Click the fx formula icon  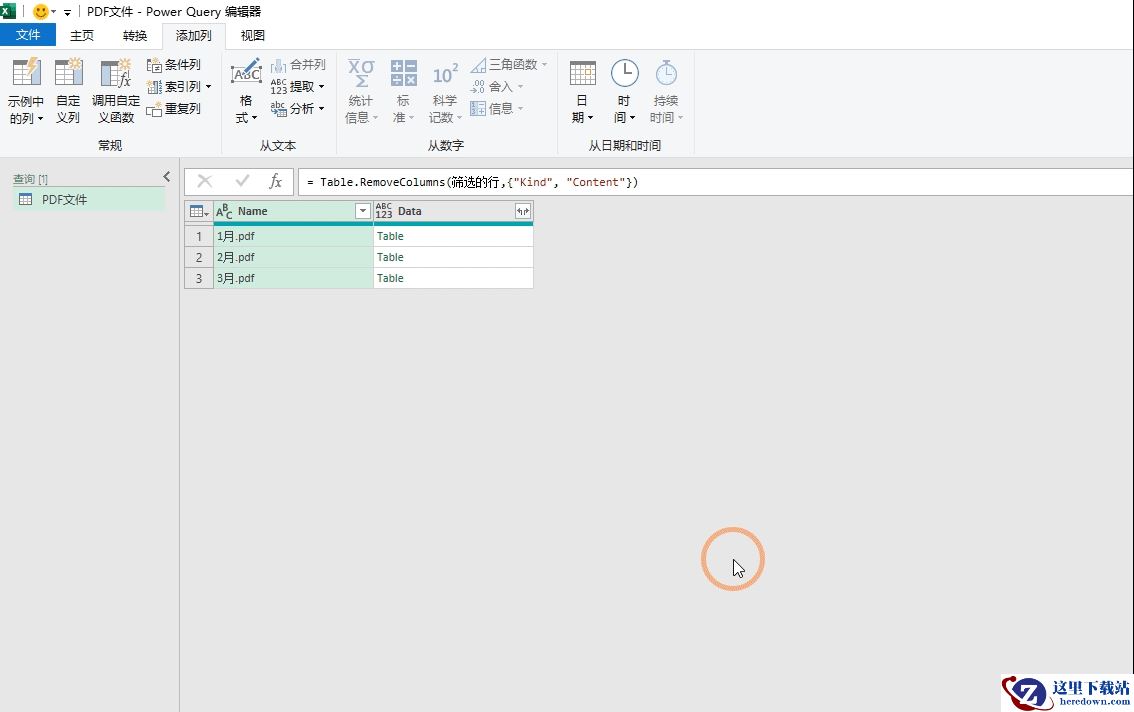pos(275,181)
